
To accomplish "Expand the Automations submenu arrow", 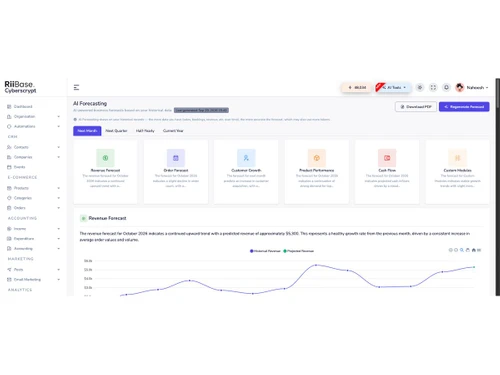I will [x=59, y=126].
